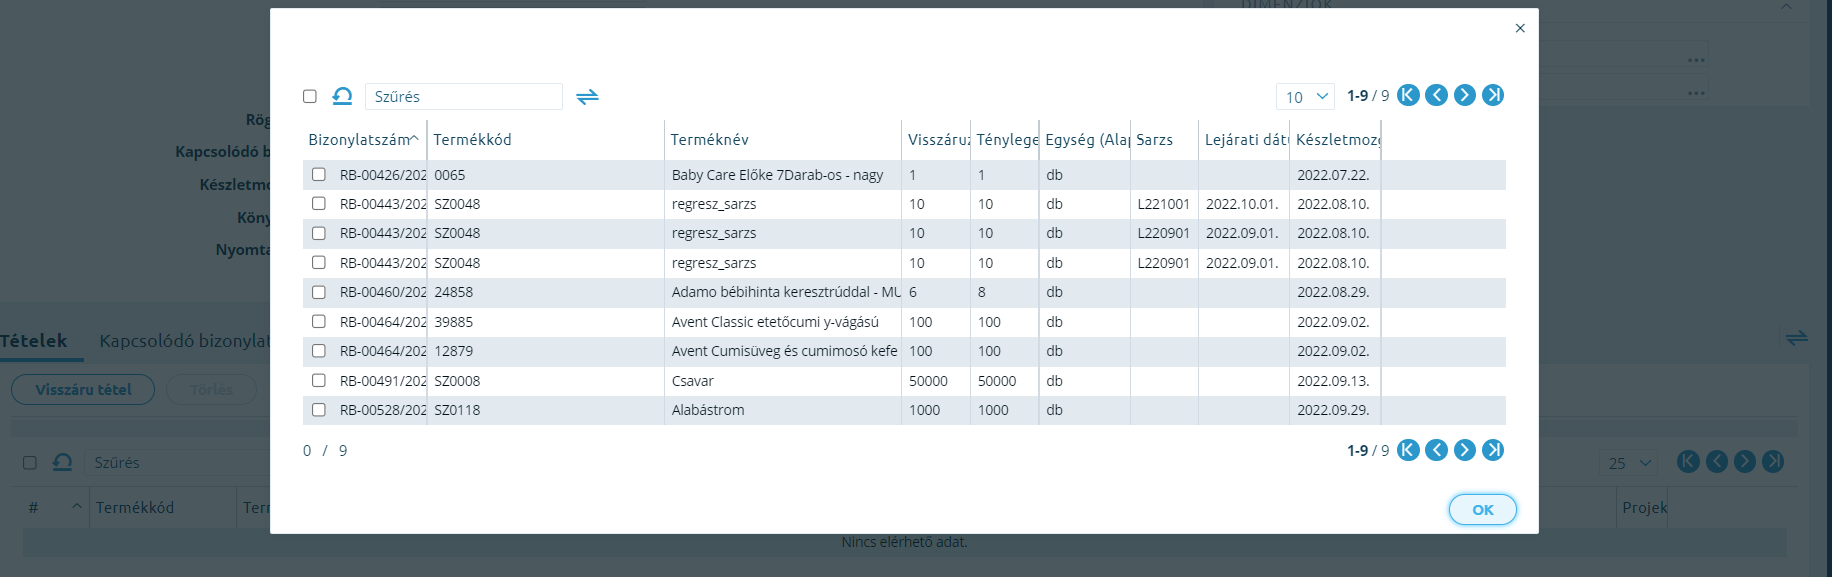Check the RB-00460 Adamo bébihinta row
Viewport: 1832px width, 577px height.
pos(319,292)
